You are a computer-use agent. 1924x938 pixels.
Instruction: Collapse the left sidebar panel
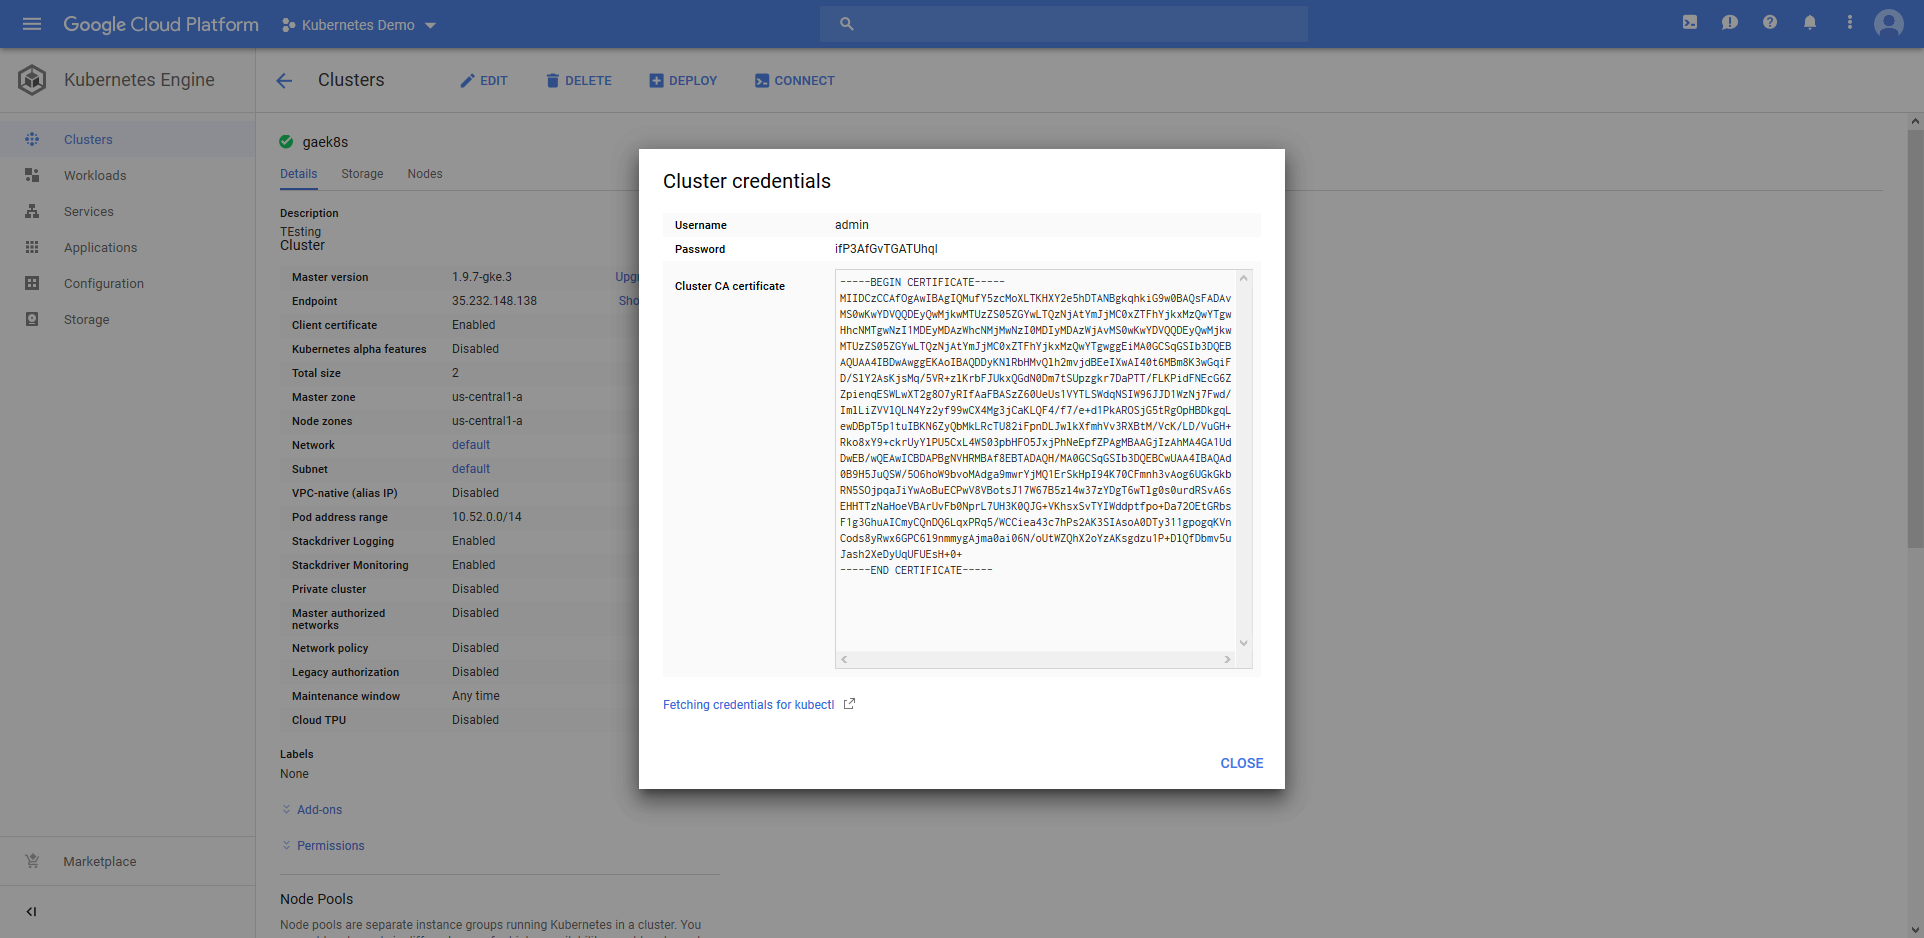31,911
